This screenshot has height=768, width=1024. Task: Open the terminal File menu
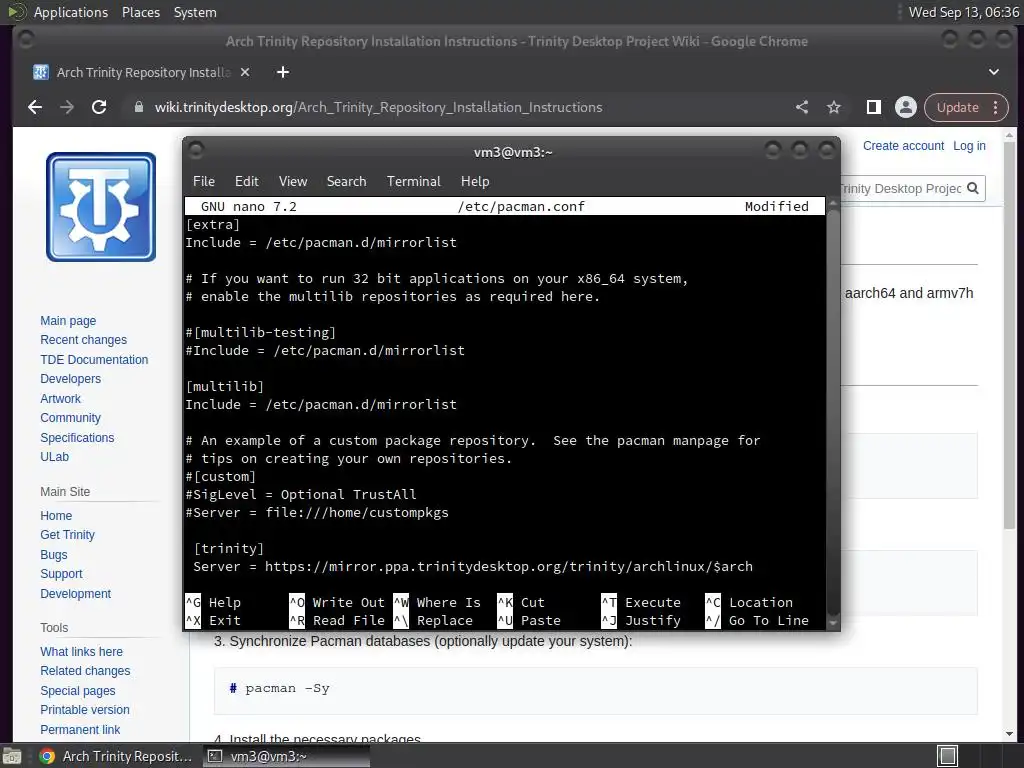(204, 182)
